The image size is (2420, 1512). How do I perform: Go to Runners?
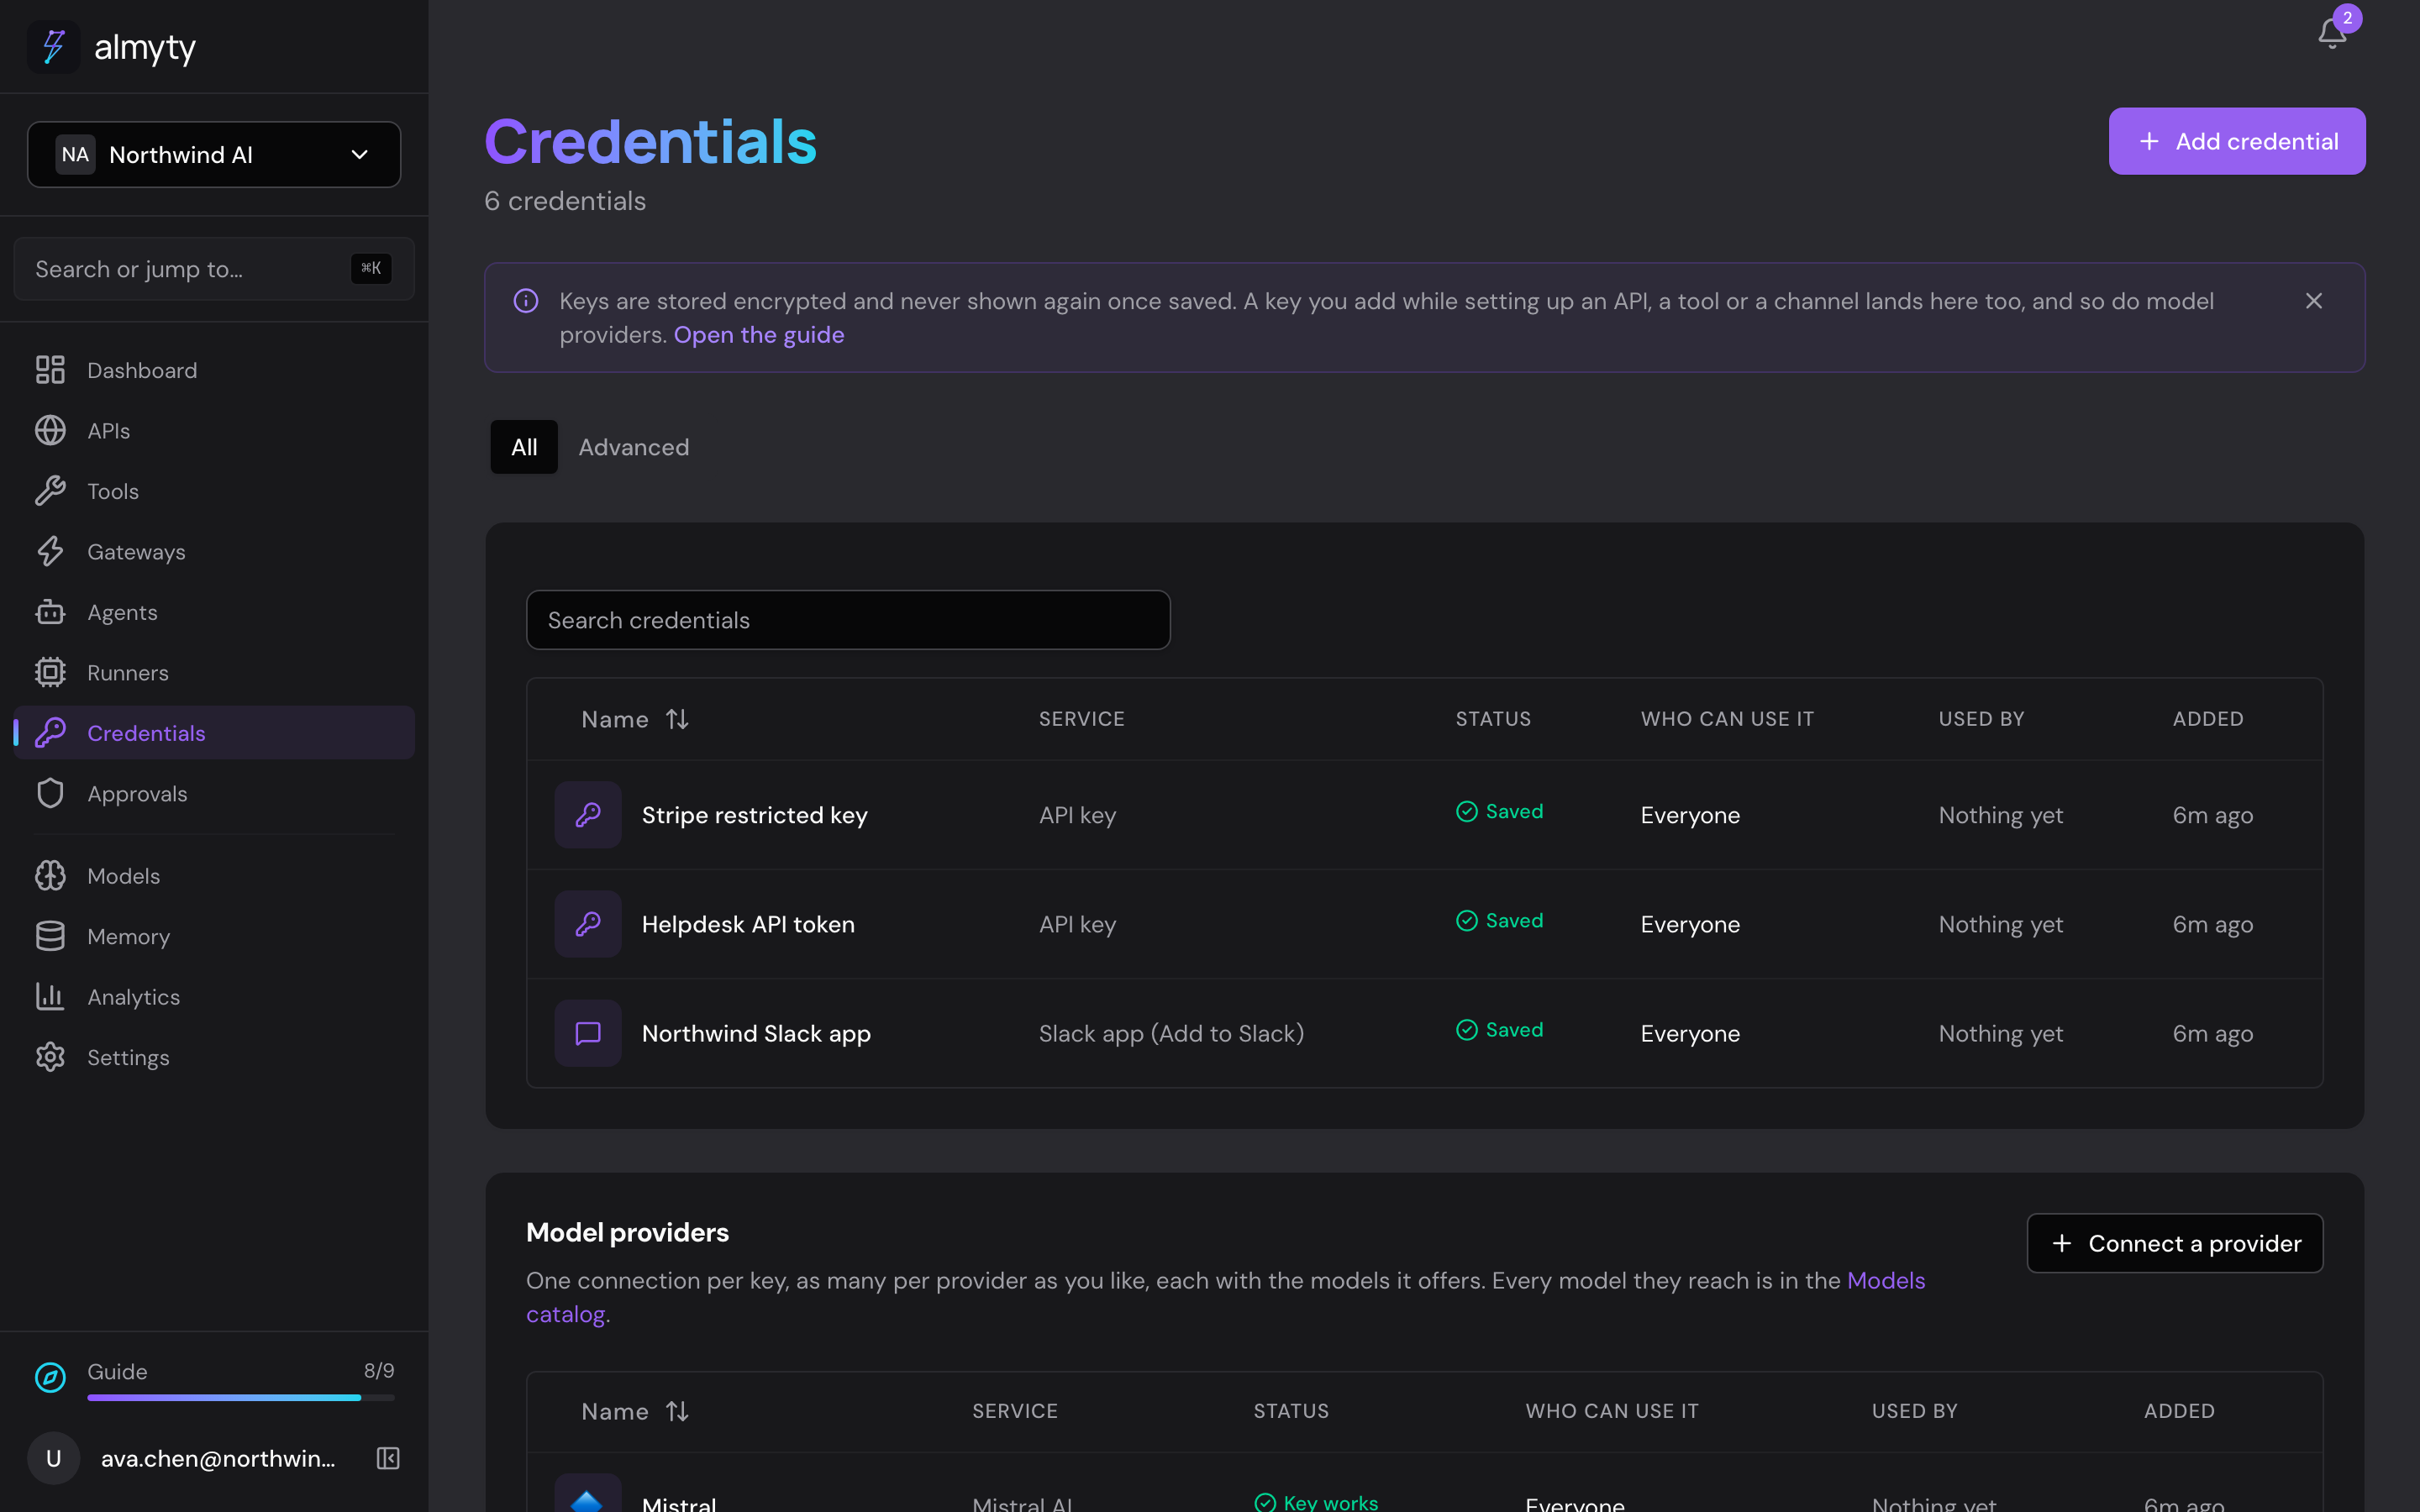click(214, 673)
